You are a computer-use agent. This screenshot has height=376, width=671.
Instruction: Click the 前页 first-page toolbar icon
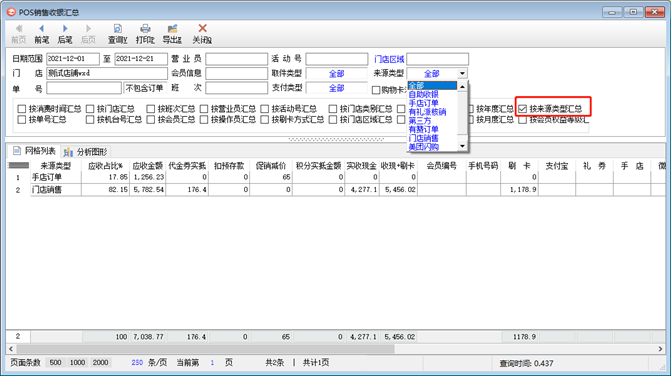click(x=18, y=29)
